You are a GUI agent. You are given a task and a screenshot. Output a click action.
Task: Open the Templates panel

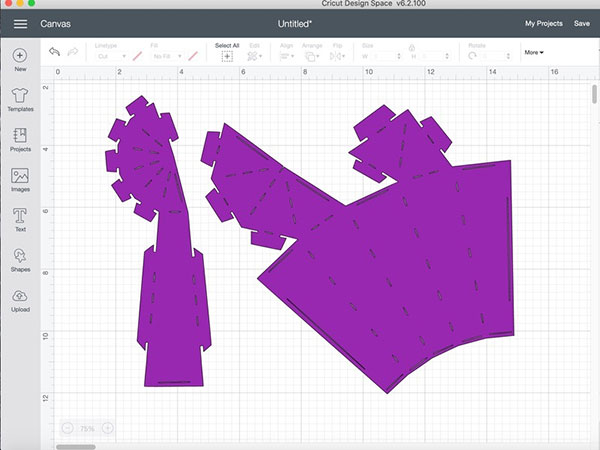pos(20,99)
